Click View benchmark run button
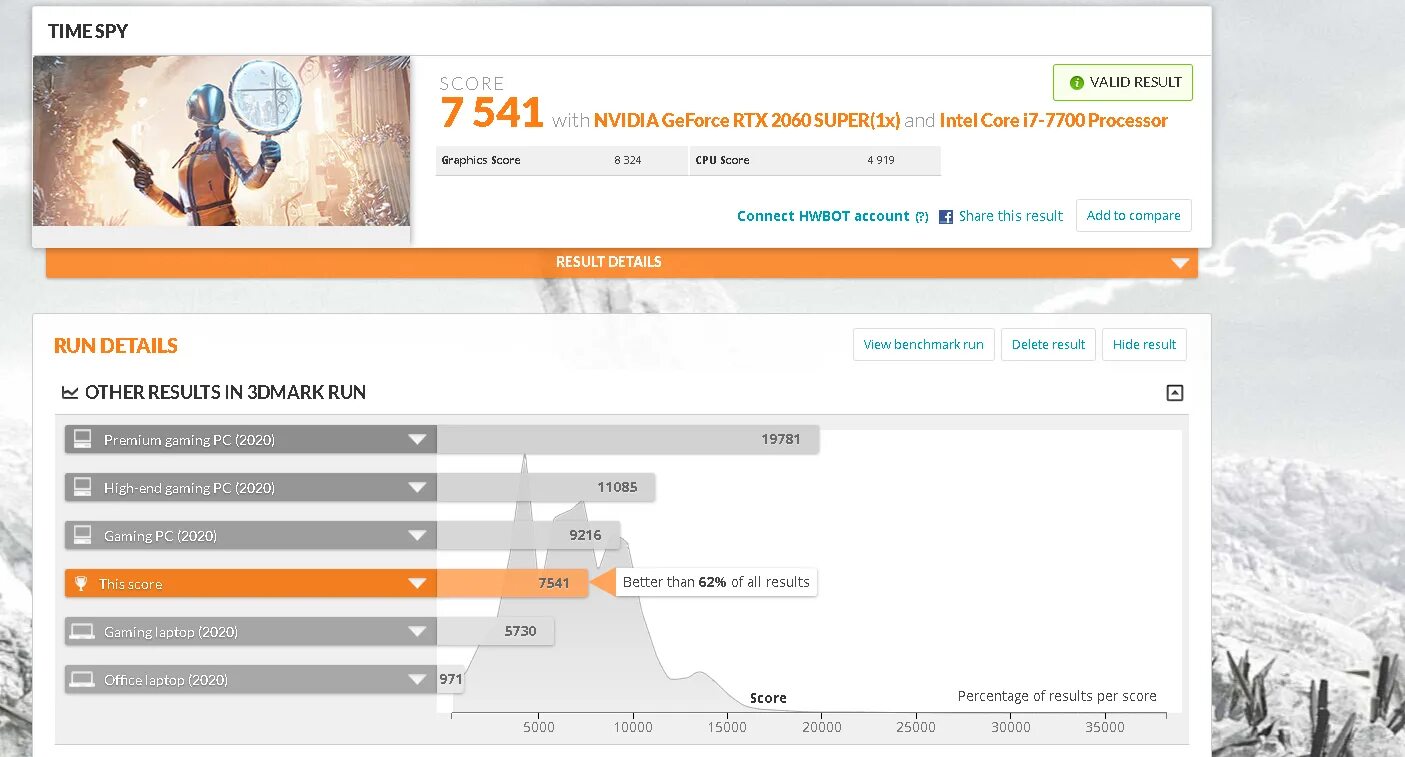This screenshot has height=757, width=1405. tap(923, 345)
